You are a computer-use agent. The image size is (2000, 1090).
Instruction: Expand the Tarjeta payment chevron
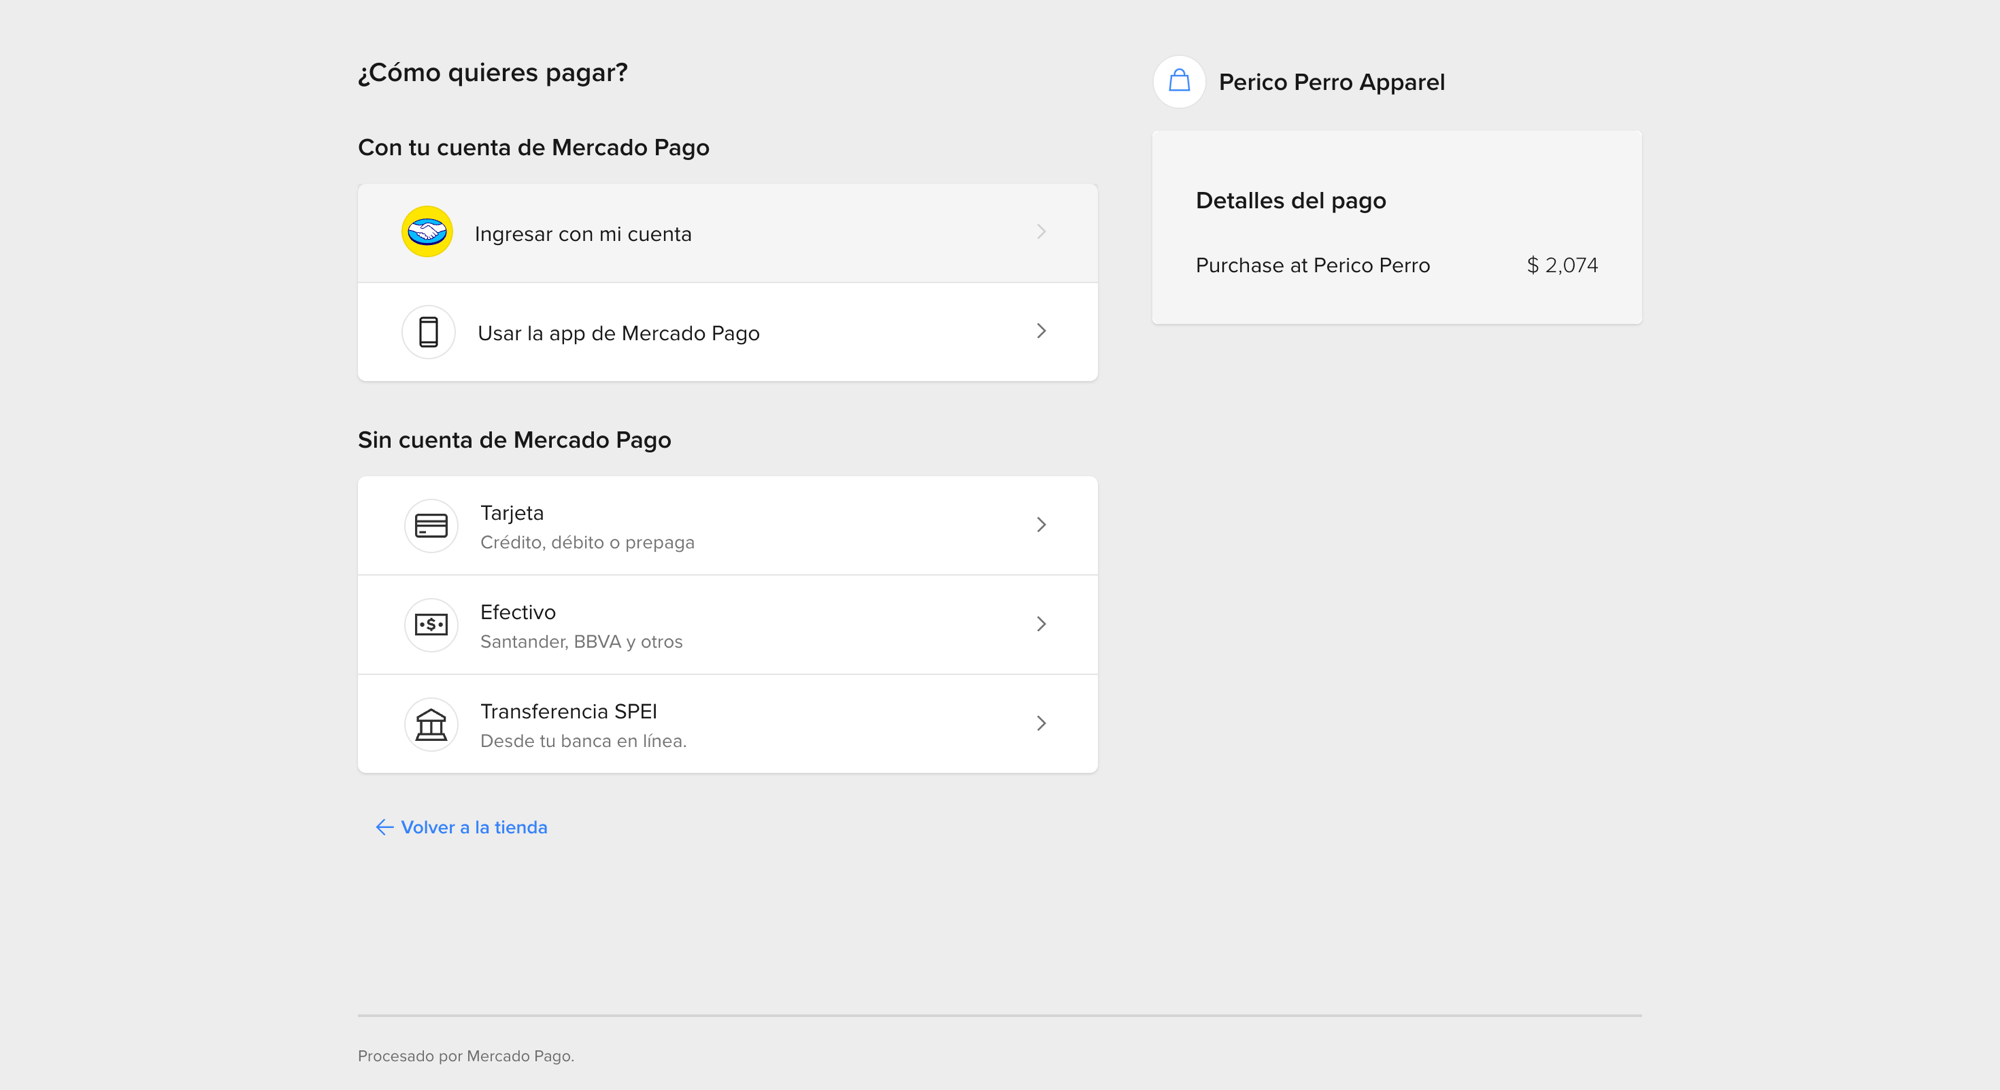tap(1041, 525)
